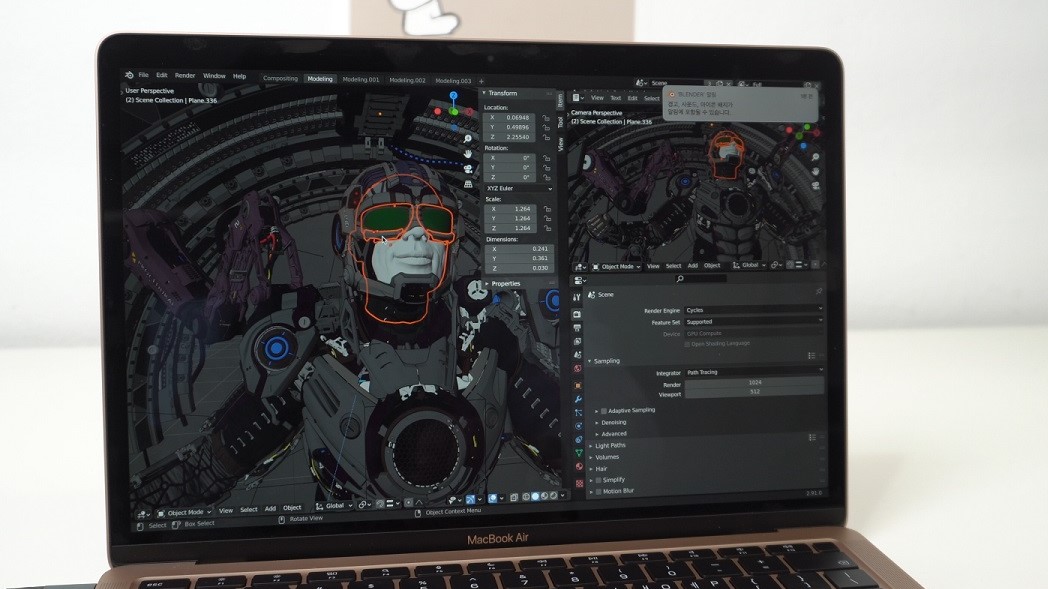Open the Render menu
Image resolution: width=1048 pixels, height=589 pixels.
tap(185, 76)
